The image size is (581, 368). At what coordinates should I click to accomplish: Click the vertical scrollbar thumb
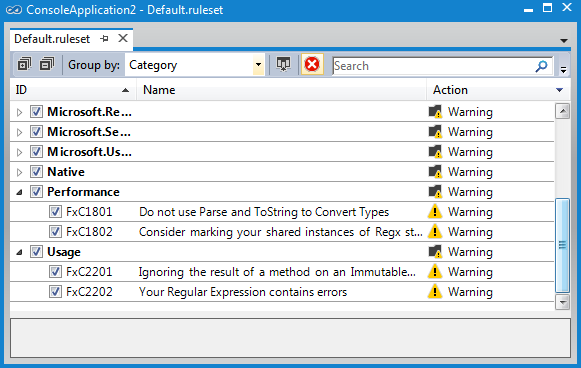pyautogui.click(x=562, y=245)
